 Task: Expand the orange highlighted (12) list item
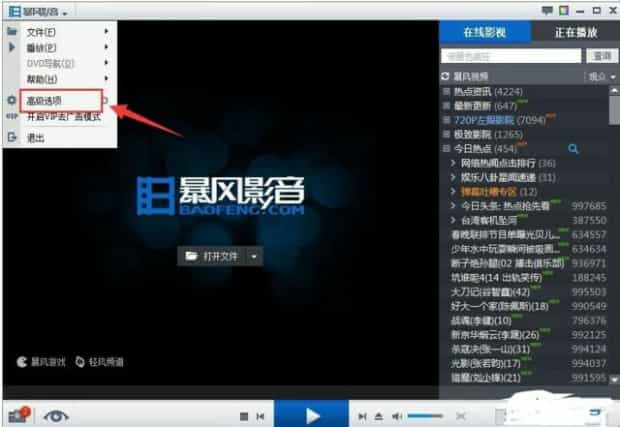[453, 192]
